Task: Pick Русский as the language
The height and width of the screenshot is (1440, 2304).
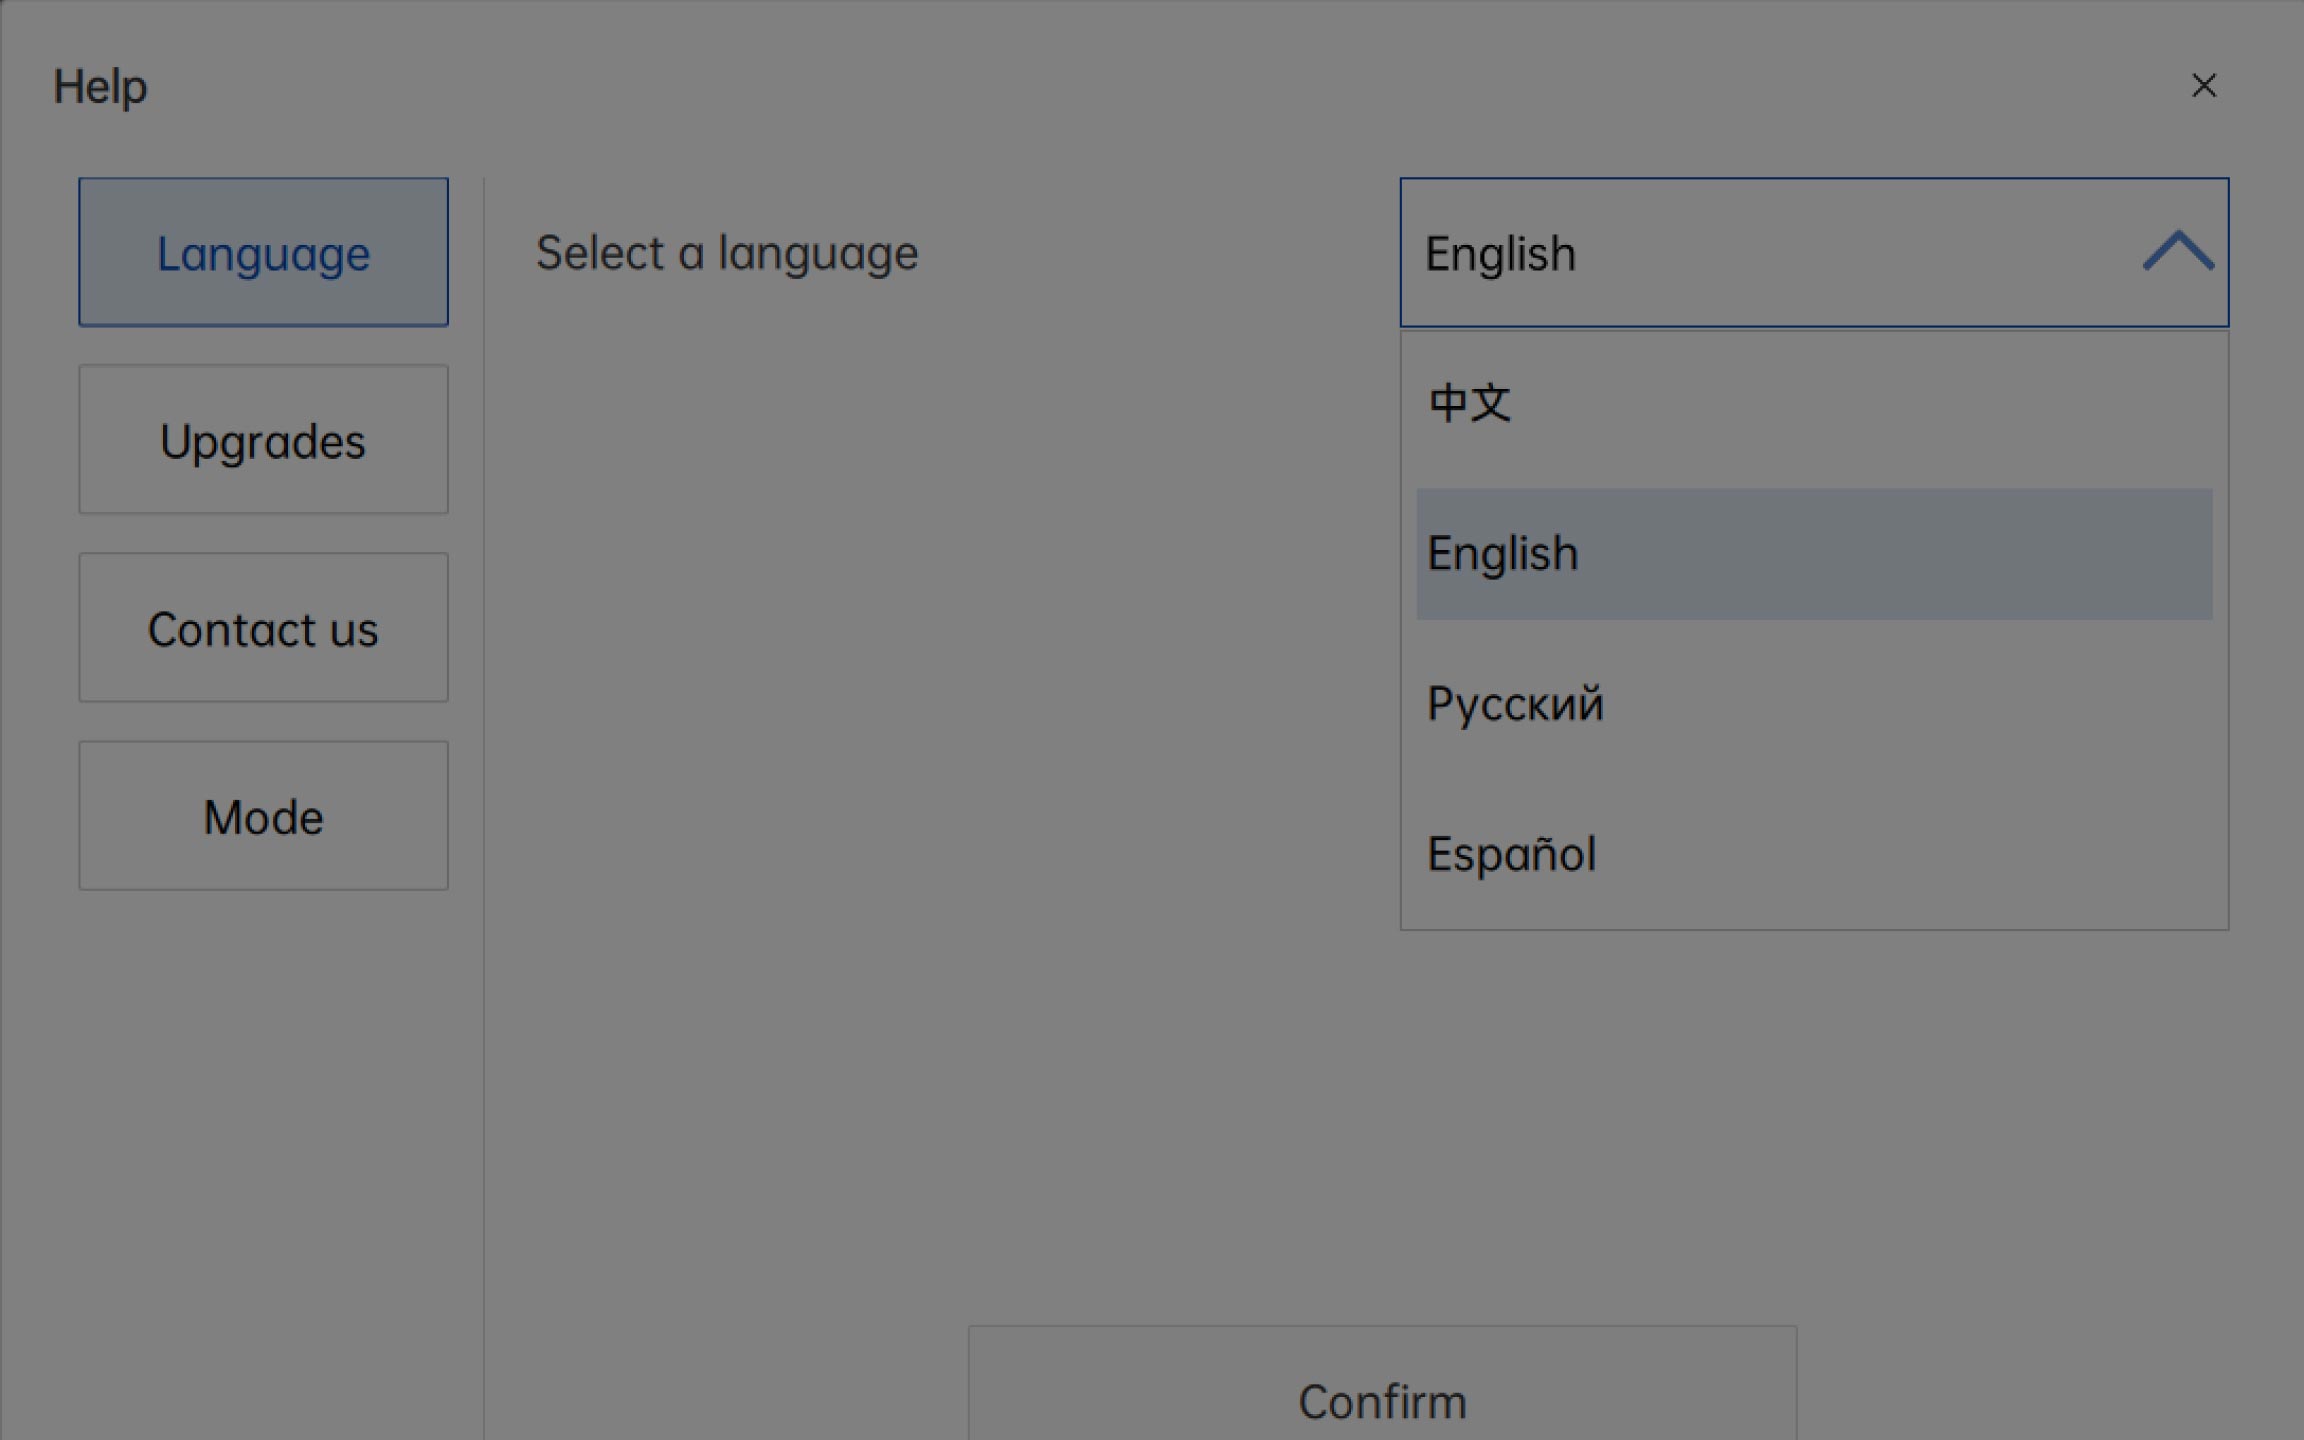Action: [x=1814, y=704]
